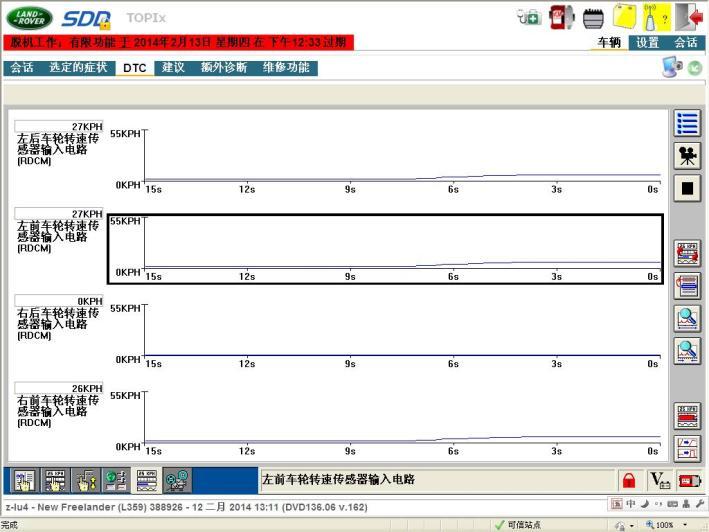Click the exit door with red arrow
Screen dimensions: 709x532
pos(690,17)
